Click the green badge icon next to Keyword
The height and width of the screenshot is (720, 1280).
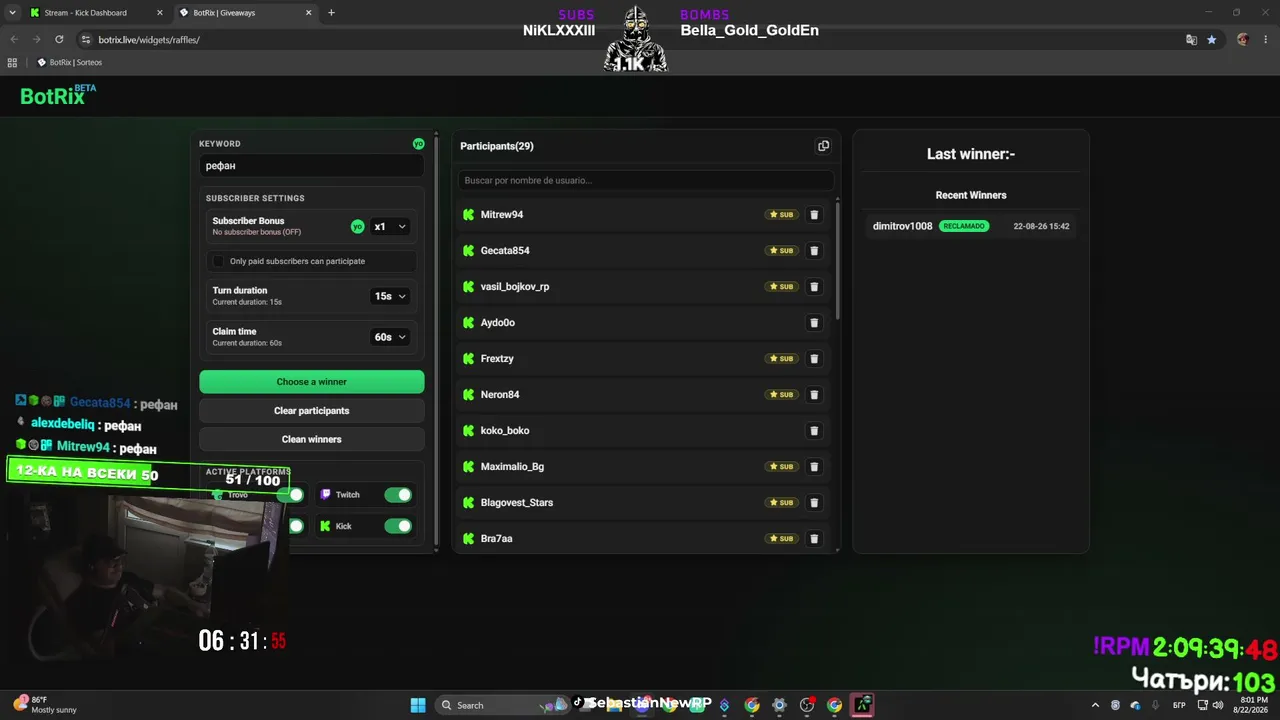(418, 144)
